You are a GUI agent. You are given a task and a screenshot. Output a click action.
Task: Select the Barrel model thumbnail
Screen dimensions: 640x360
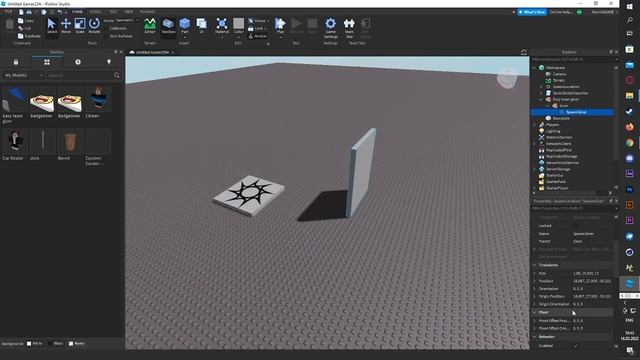(x=70, y=141)
